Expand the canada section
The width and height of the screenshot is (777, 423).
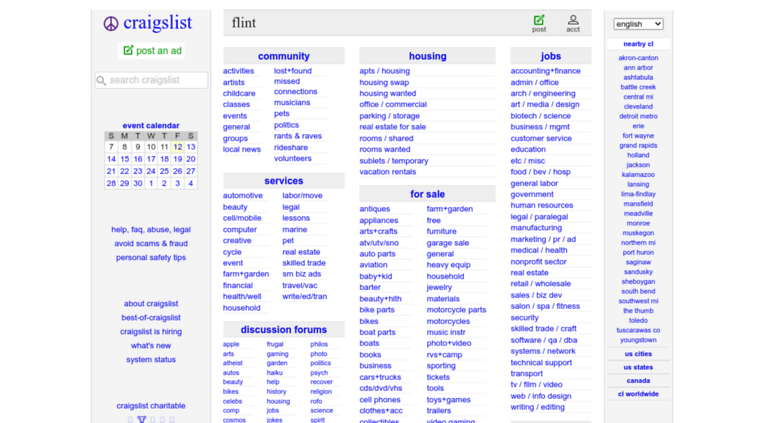click(x=638, y=380)
